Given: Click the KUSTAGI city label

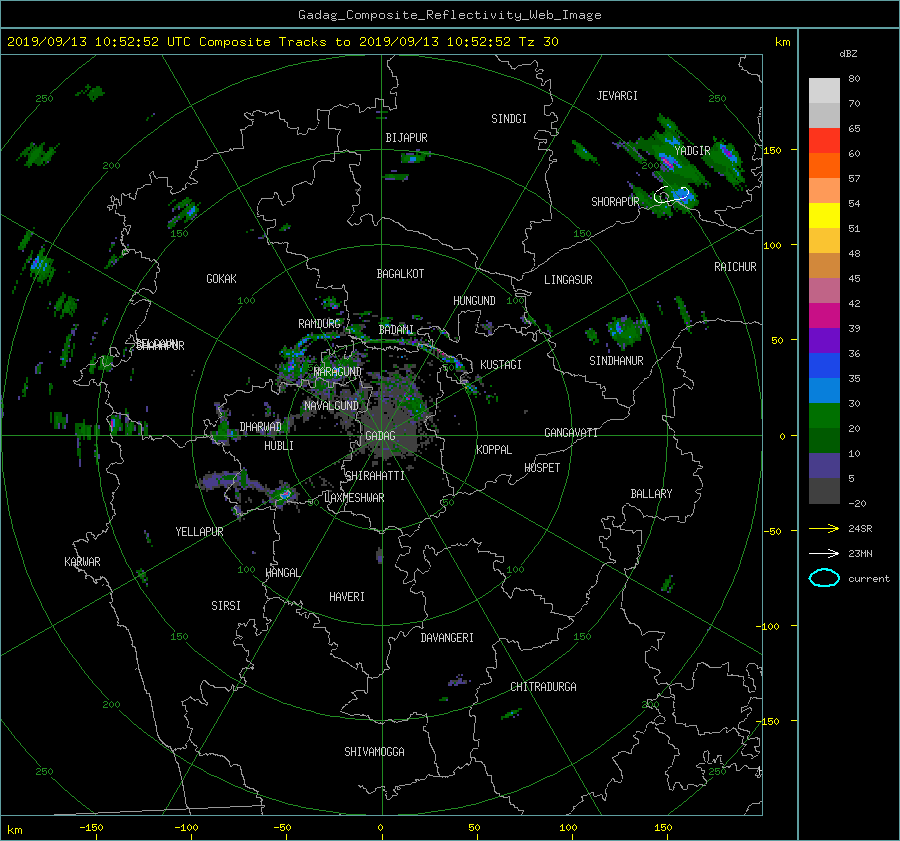Looking at the screenshot, I should [501, 365].
